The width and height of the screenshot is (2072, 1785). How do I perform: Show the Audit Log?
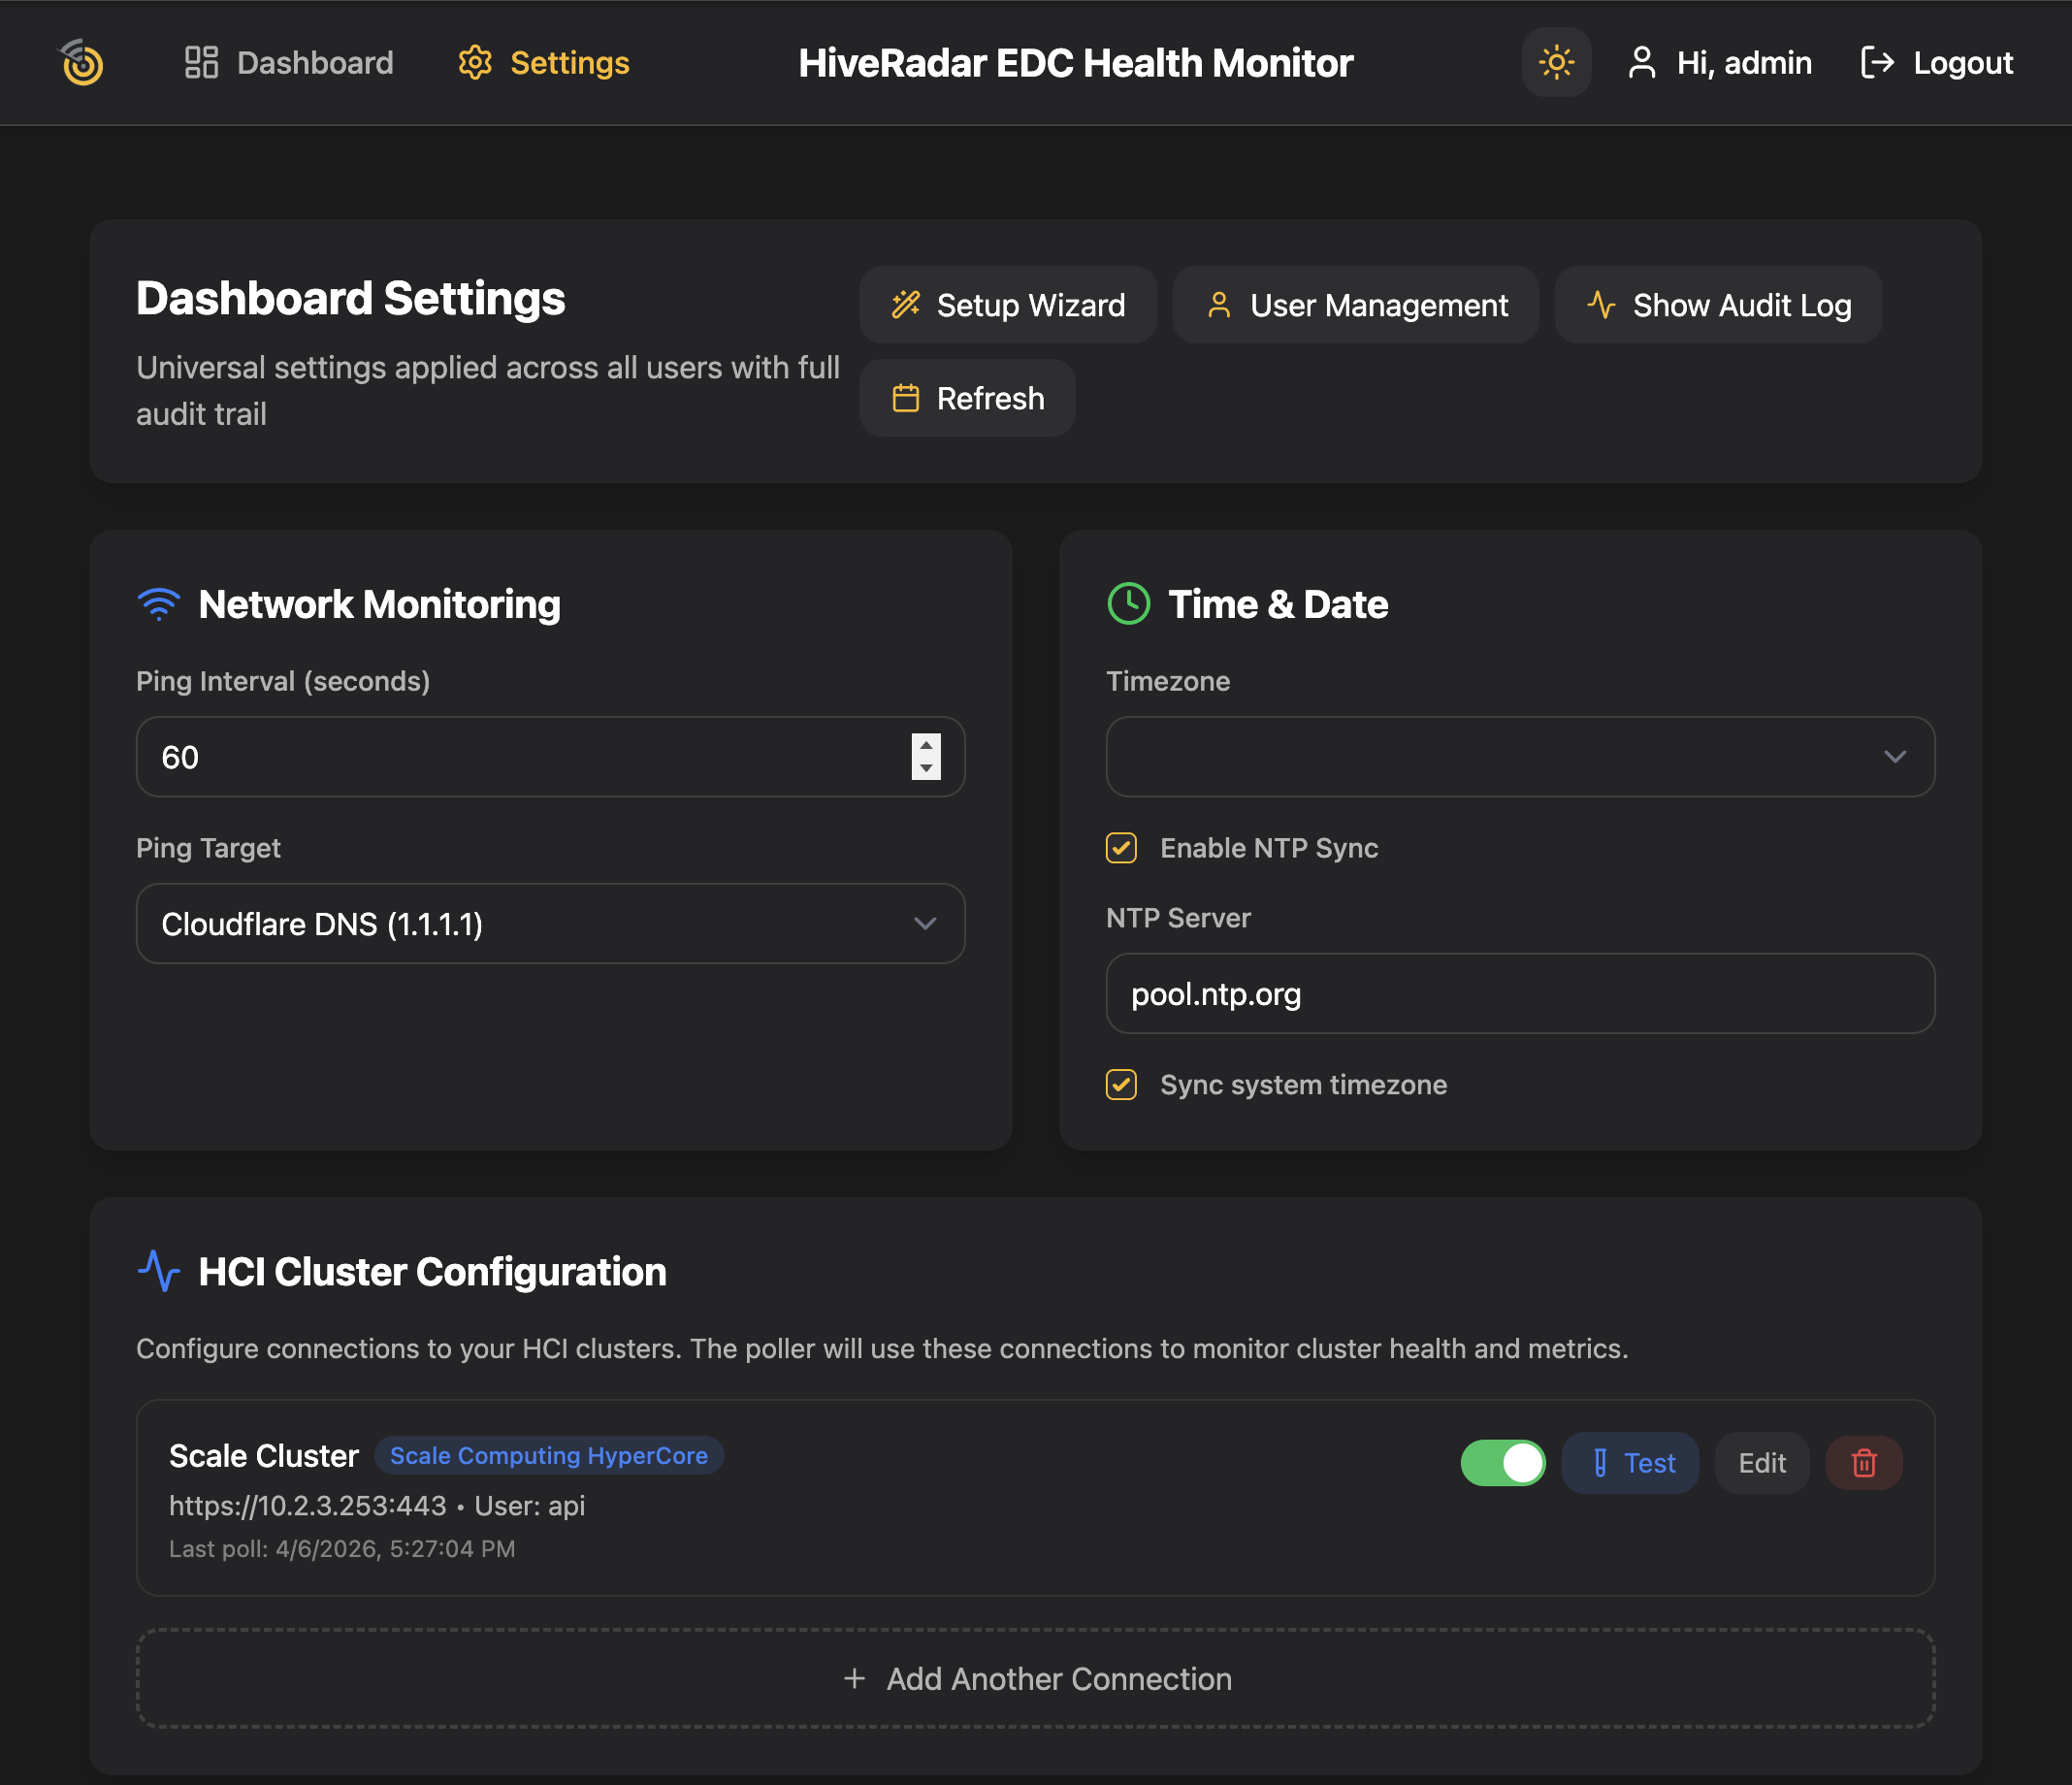1718,305
